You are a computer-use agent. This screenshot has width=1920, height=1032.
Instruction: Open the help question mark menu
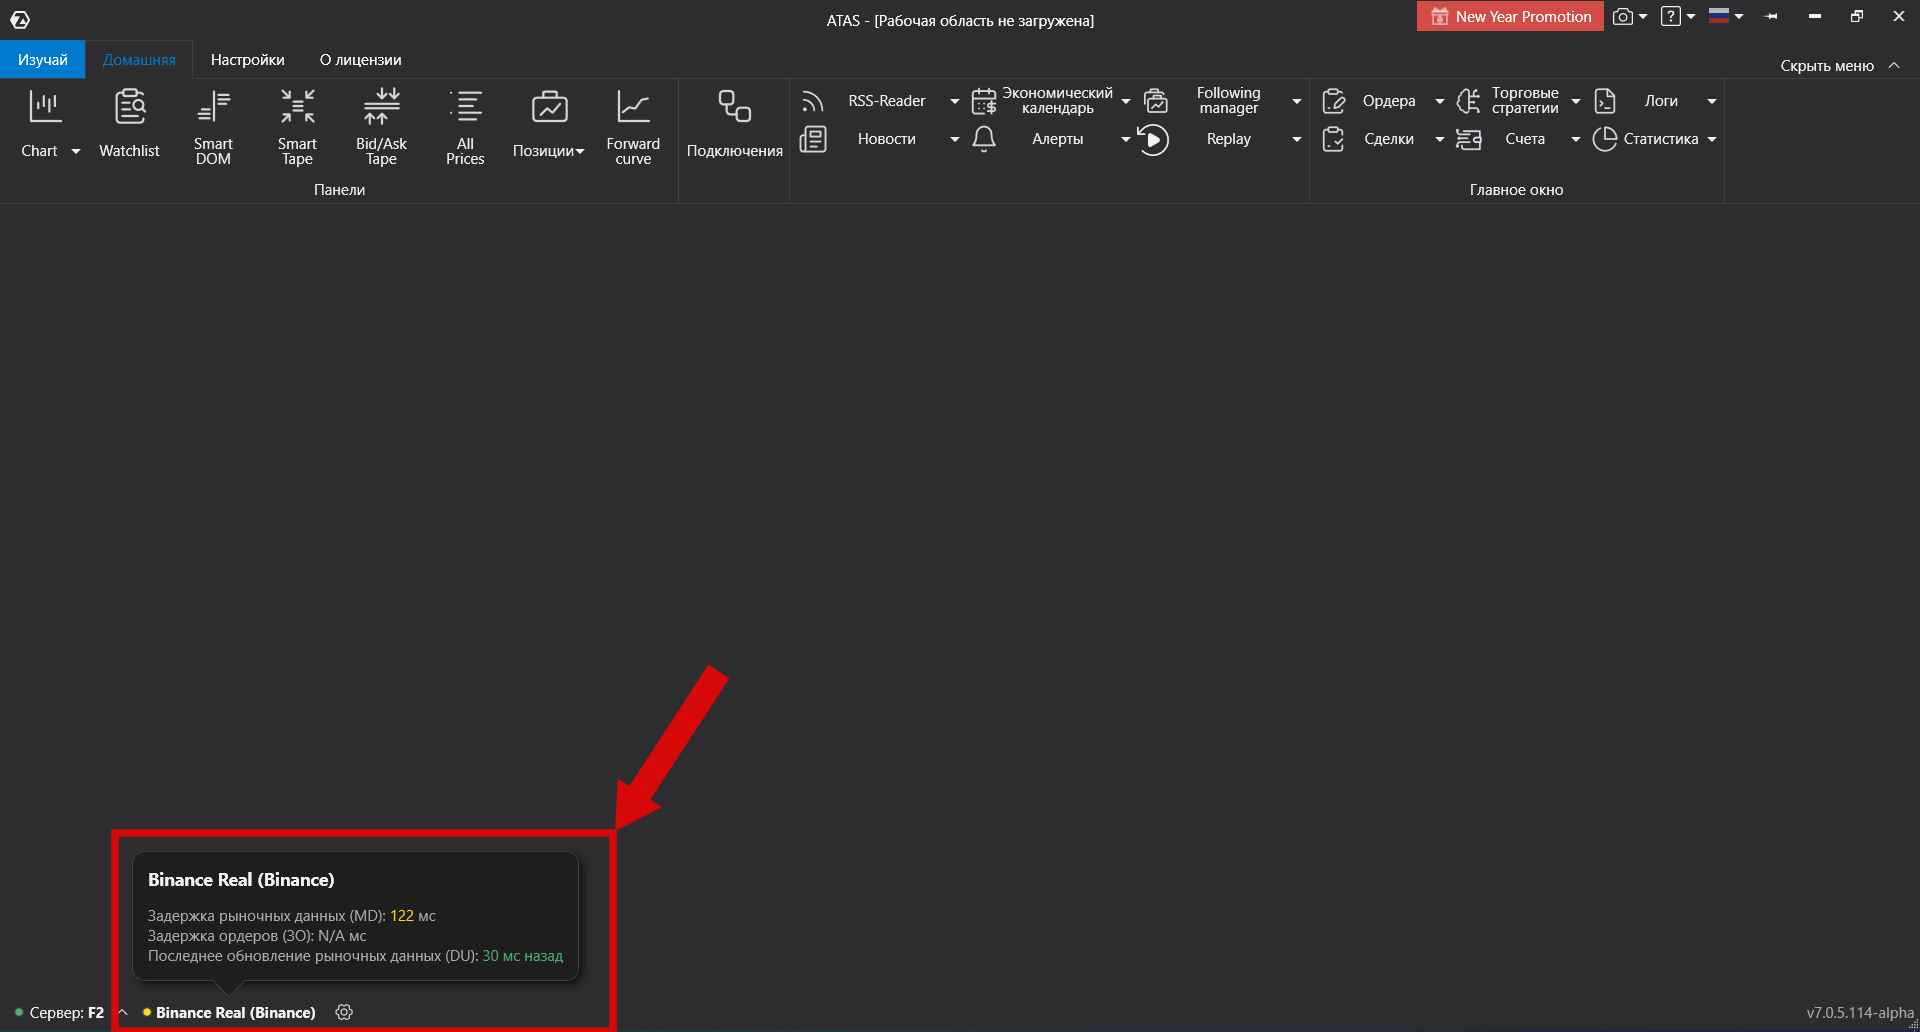point(1670,17)
